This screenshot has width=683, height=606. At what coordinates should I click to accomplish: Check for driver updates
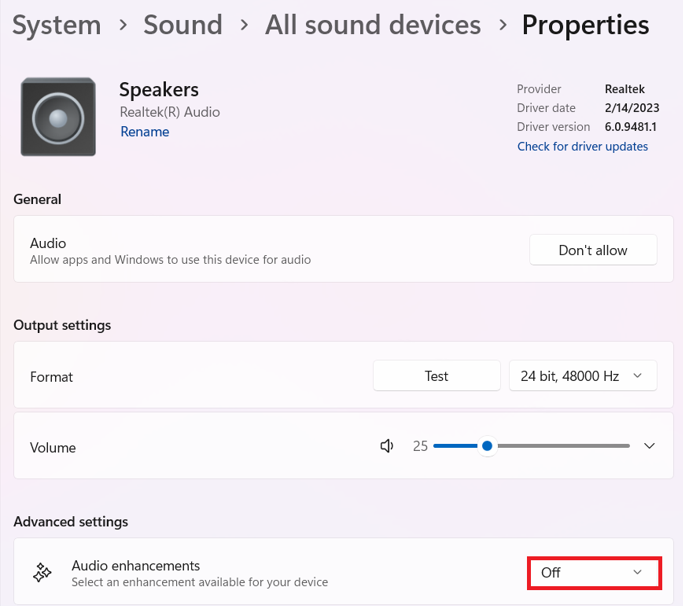[582, 146]
